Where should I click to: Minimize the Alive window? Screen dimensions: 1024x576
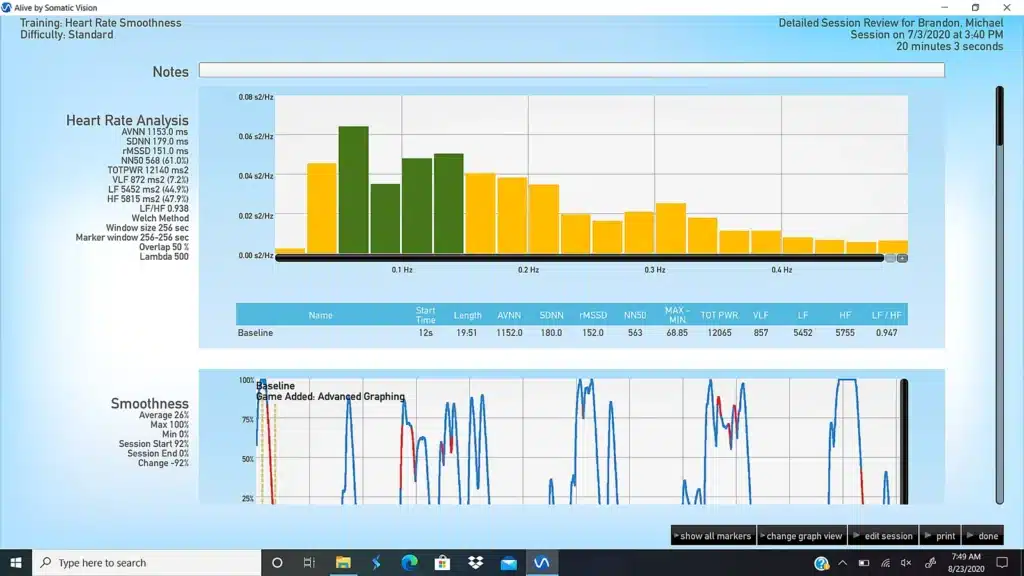pyautogui.click(x=944, y=7)
